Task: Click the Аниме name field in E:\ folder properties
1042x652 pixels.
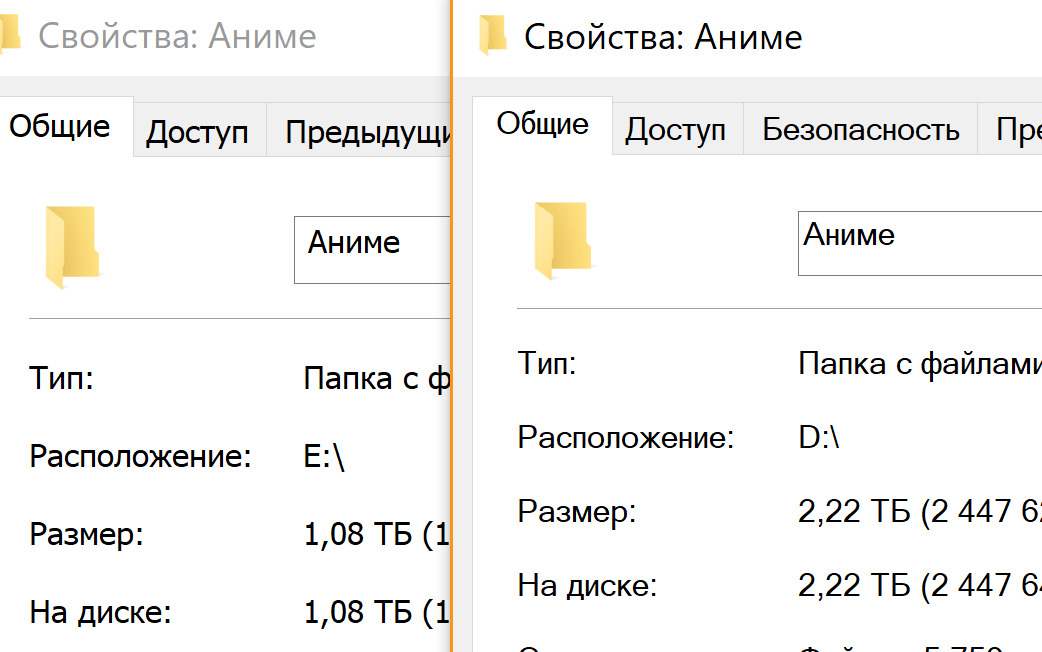Action: 372,250
